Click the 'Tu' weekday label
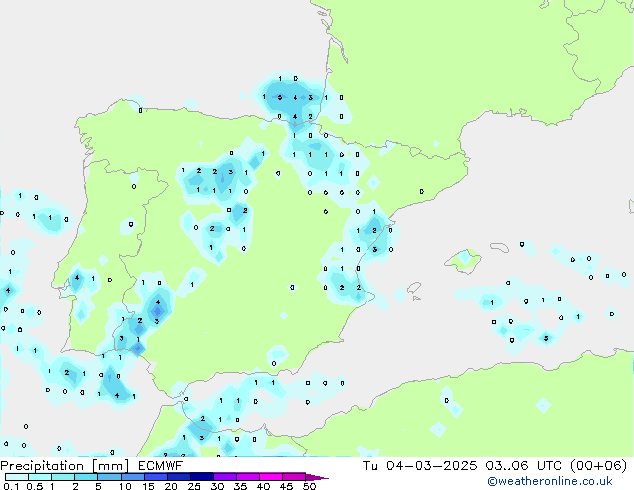 (x=370, y=466)
